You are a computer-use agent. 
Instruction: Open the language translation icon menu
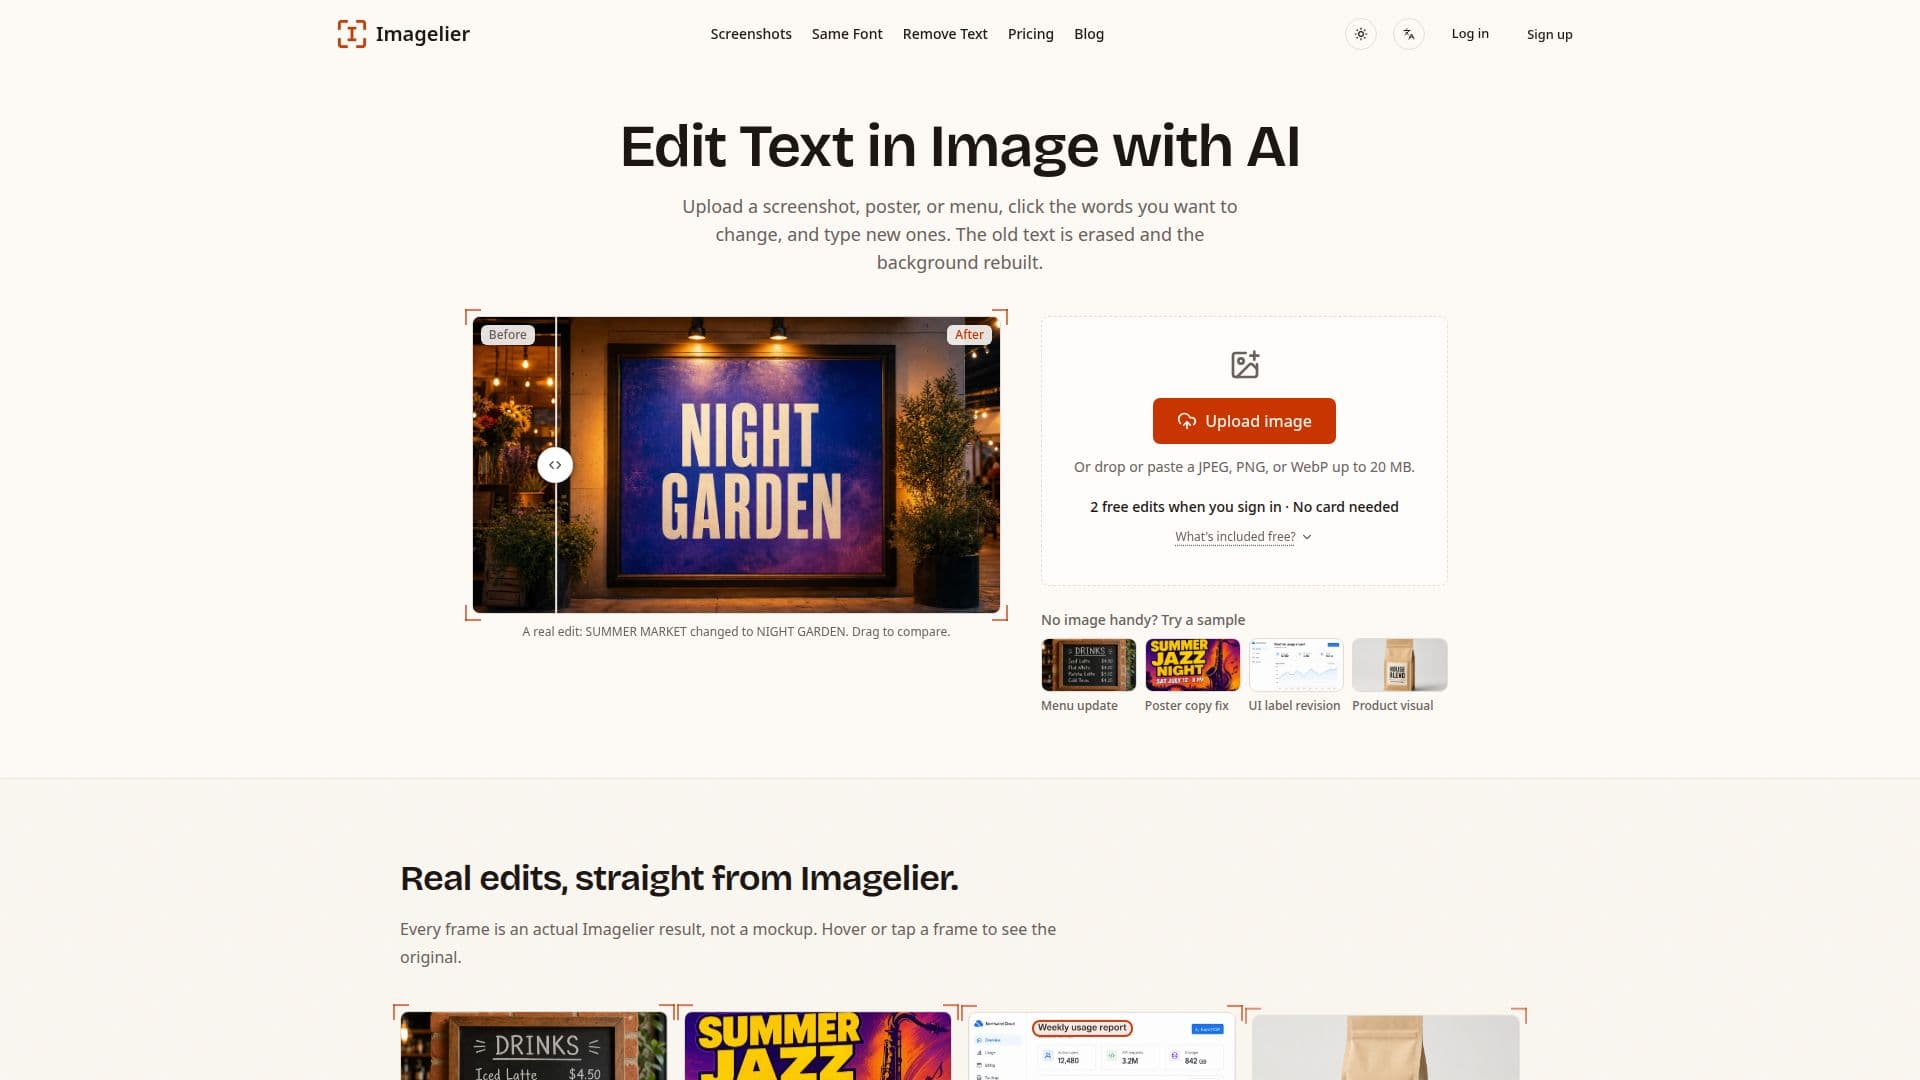tap(1408, 34)
